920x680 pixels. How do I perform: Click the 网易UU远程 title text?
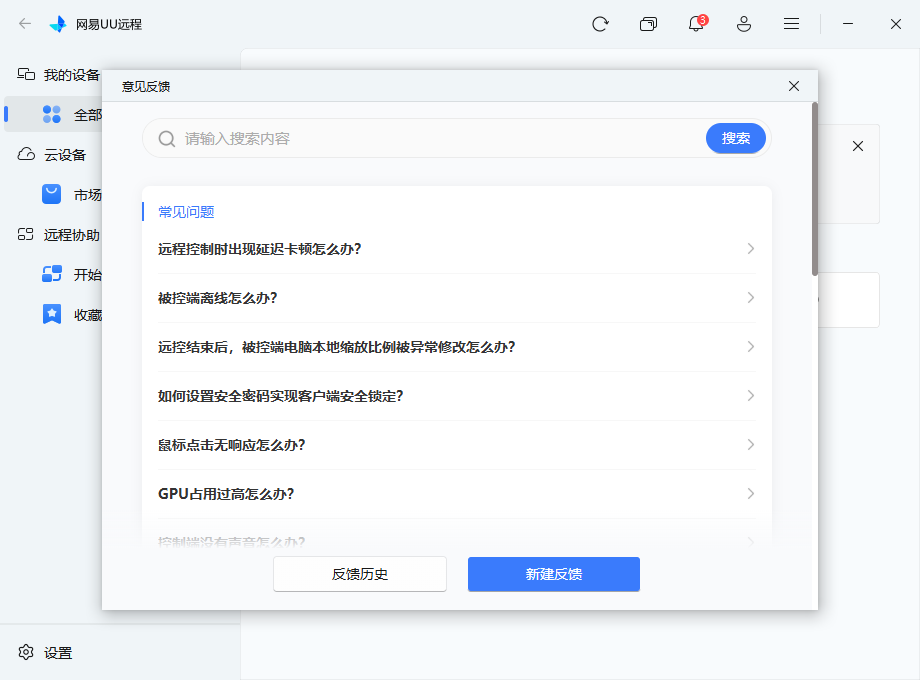109,24
